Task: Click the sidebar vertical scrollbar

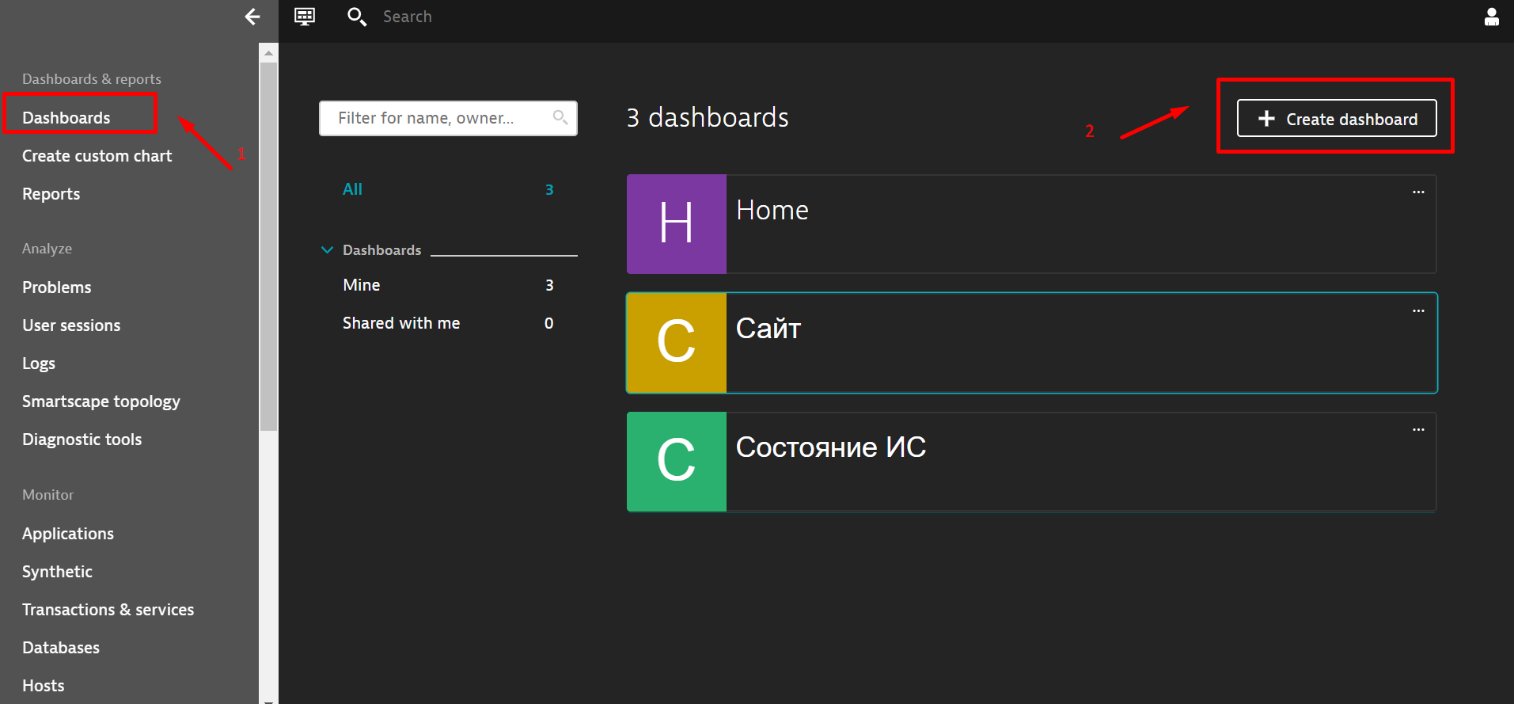Action: tap(268, 250)
